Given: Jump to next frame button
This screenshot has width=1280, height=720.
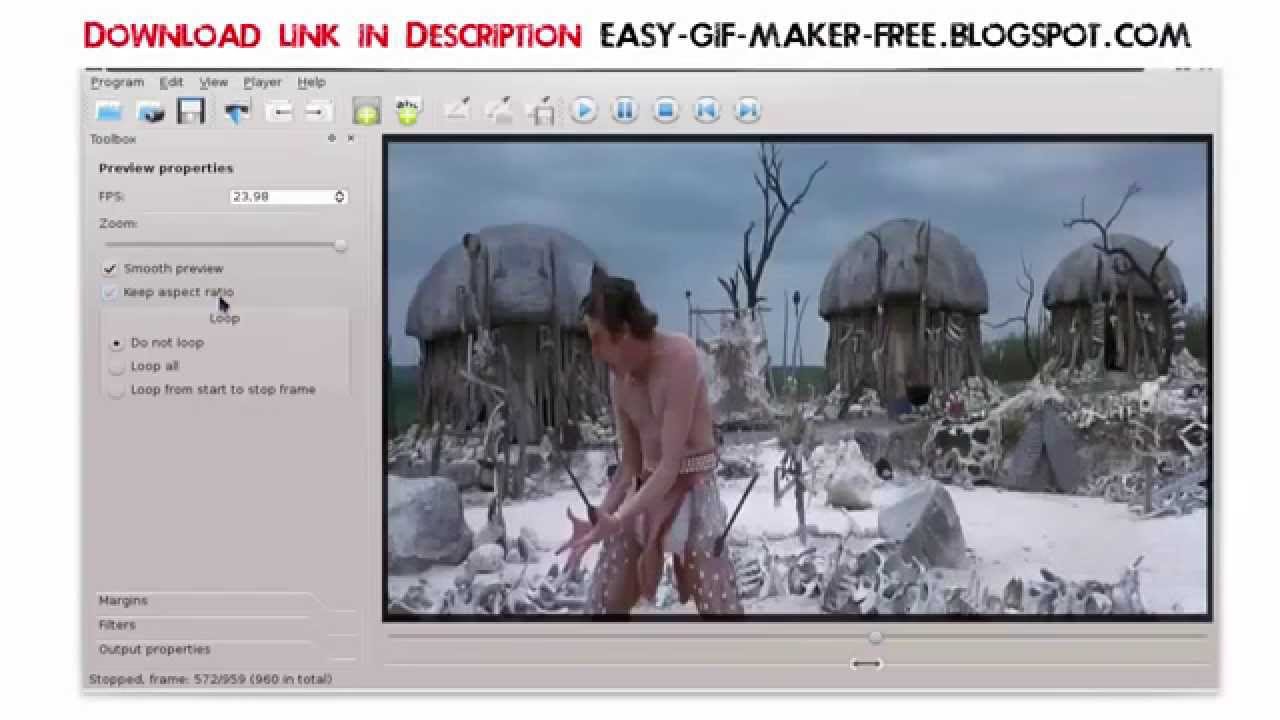Looking at the screenshot, I should 748,110.
